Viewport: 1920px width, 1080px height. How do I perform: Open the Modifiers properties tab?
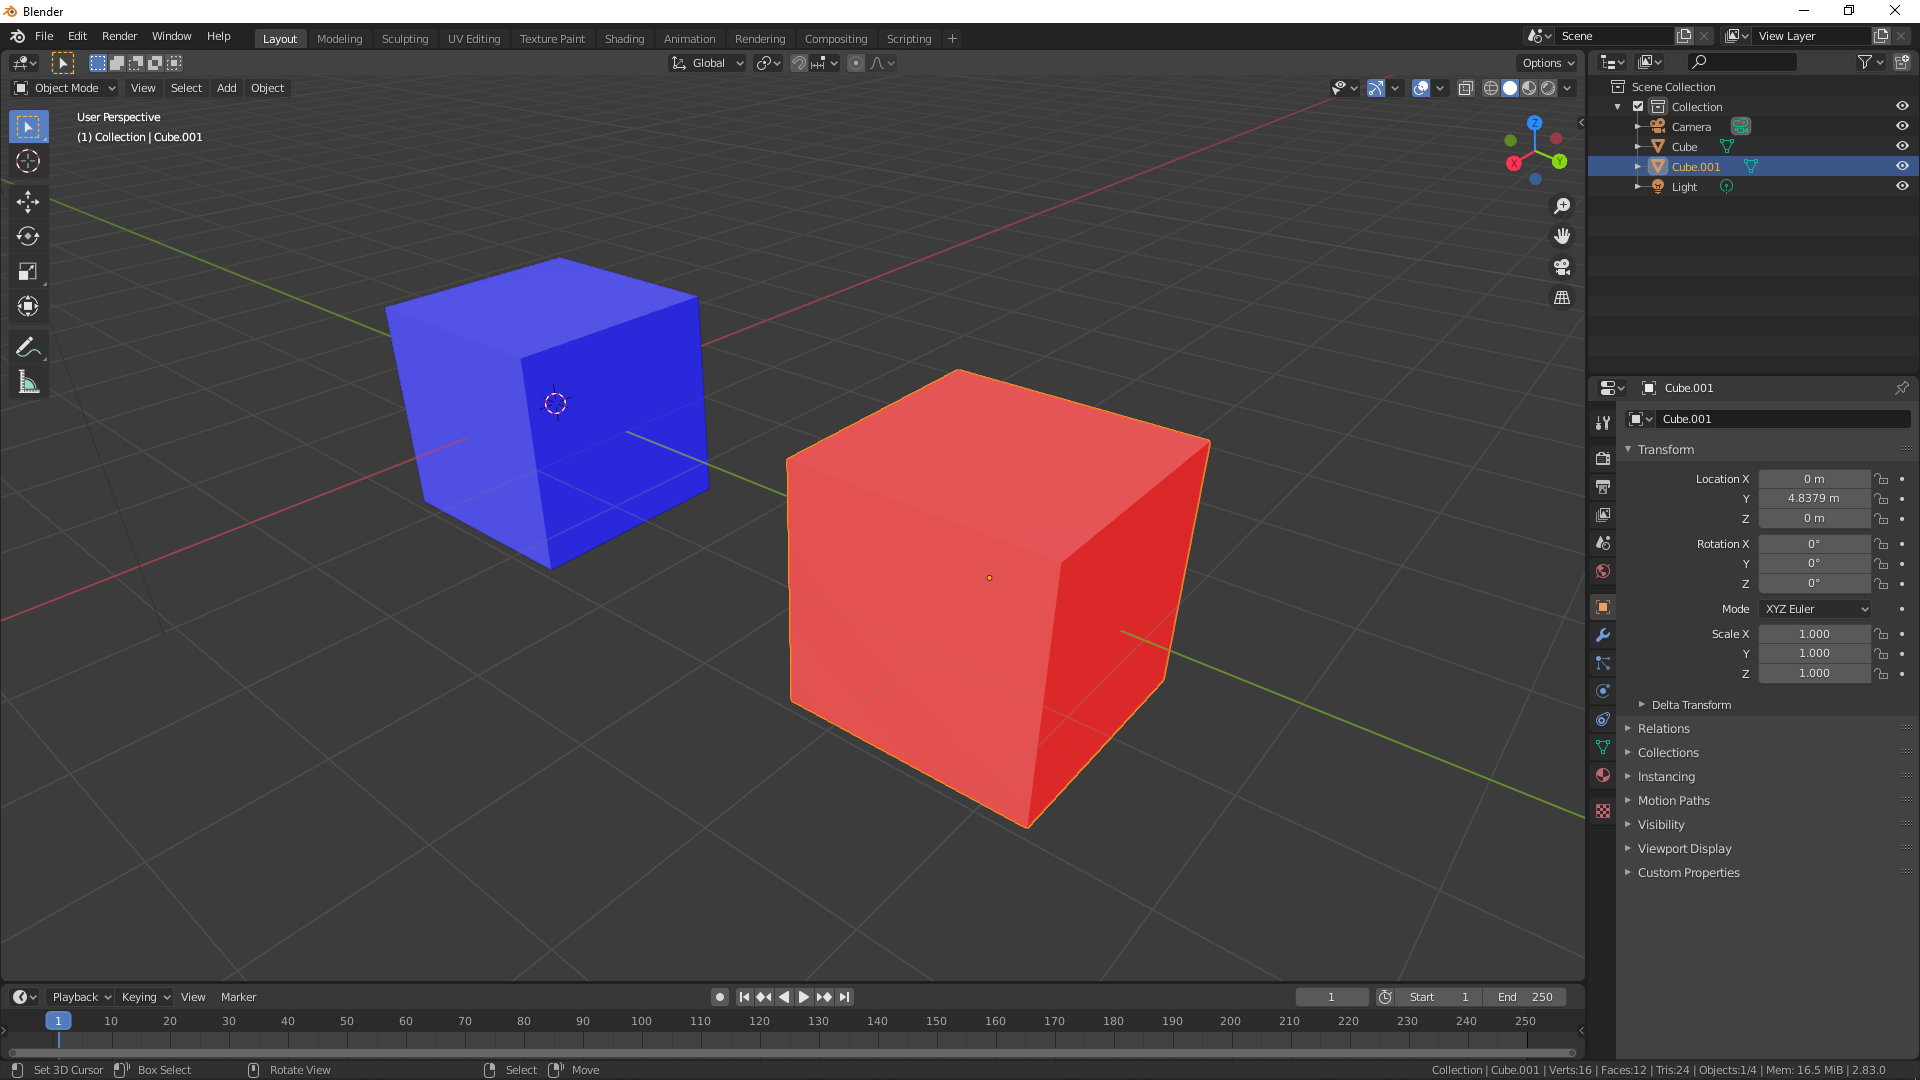coord(1603,635)
